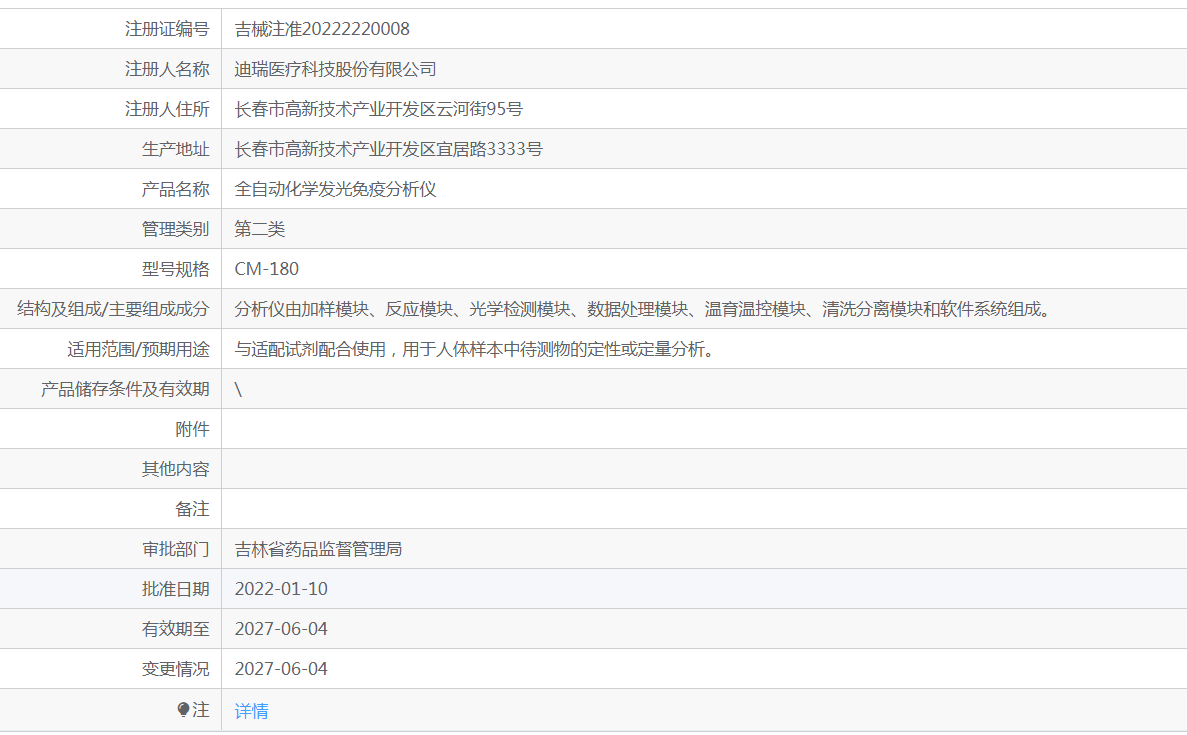Click the 注册证编号 label
This screenshot has height=735, width=1187.
pos(167,30)
